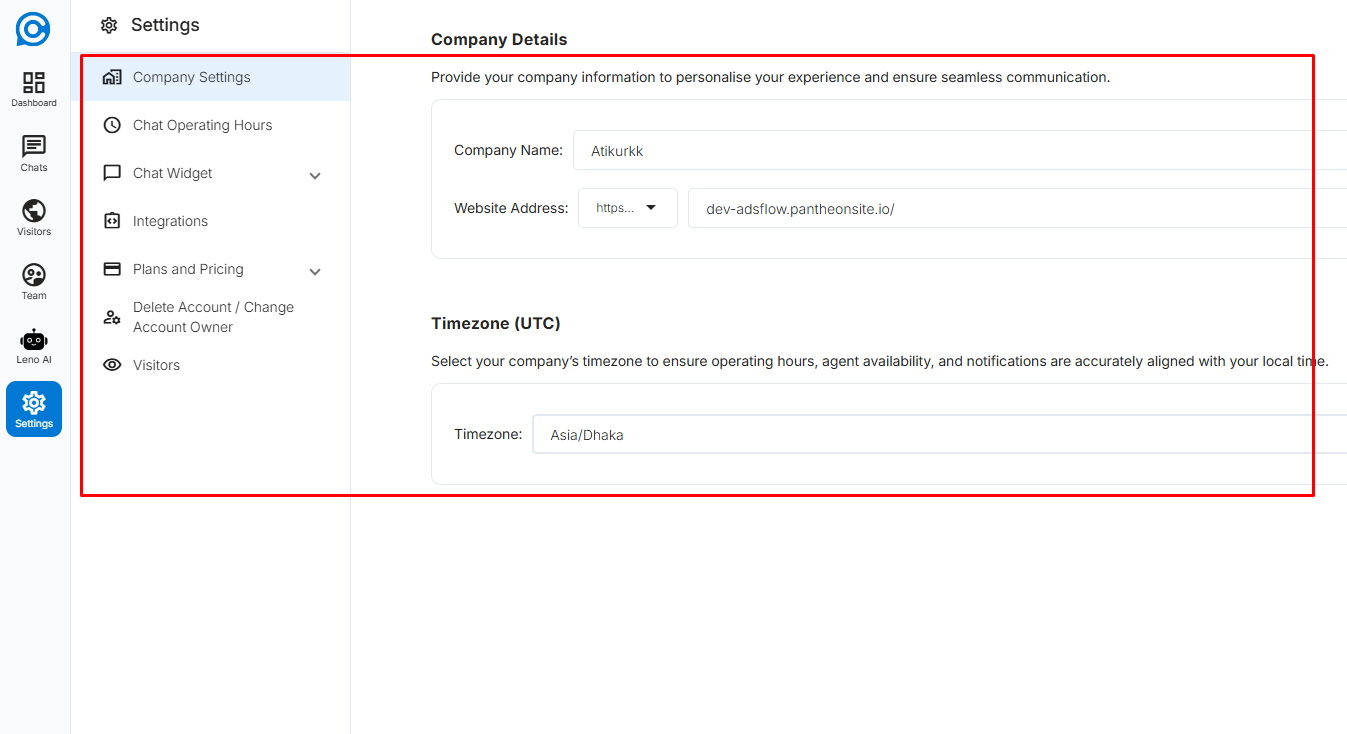Click the Plans and Pricing card icon

(113, 269)
